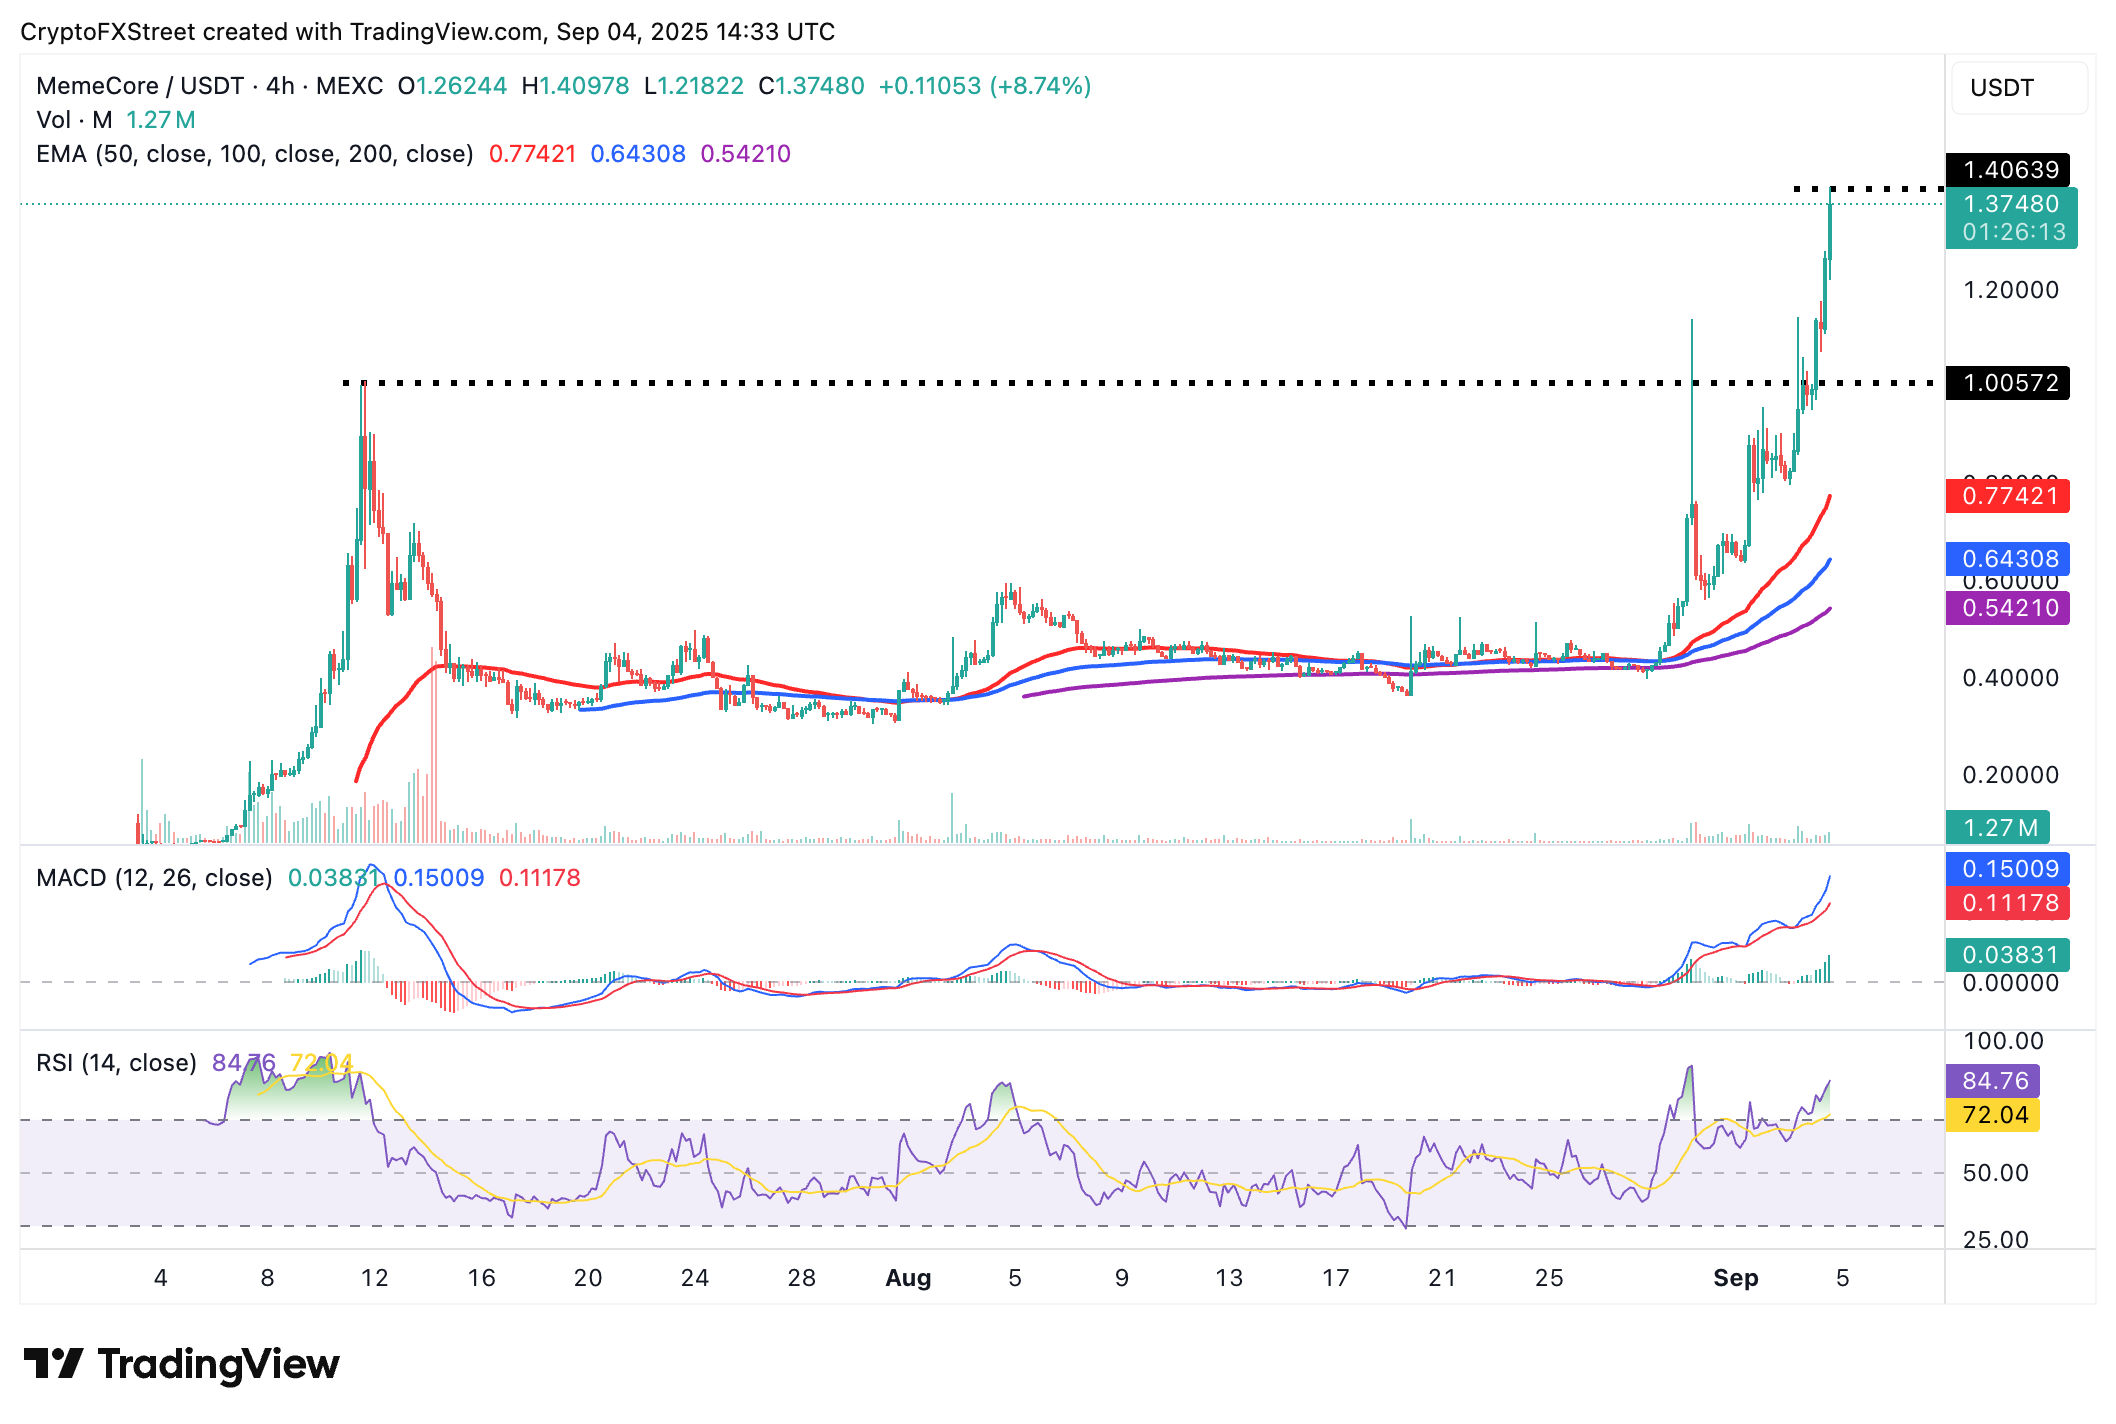Click the MACD (12, 26, close) legend
Screen dimensions: 2116x1424
click(154, 878)
